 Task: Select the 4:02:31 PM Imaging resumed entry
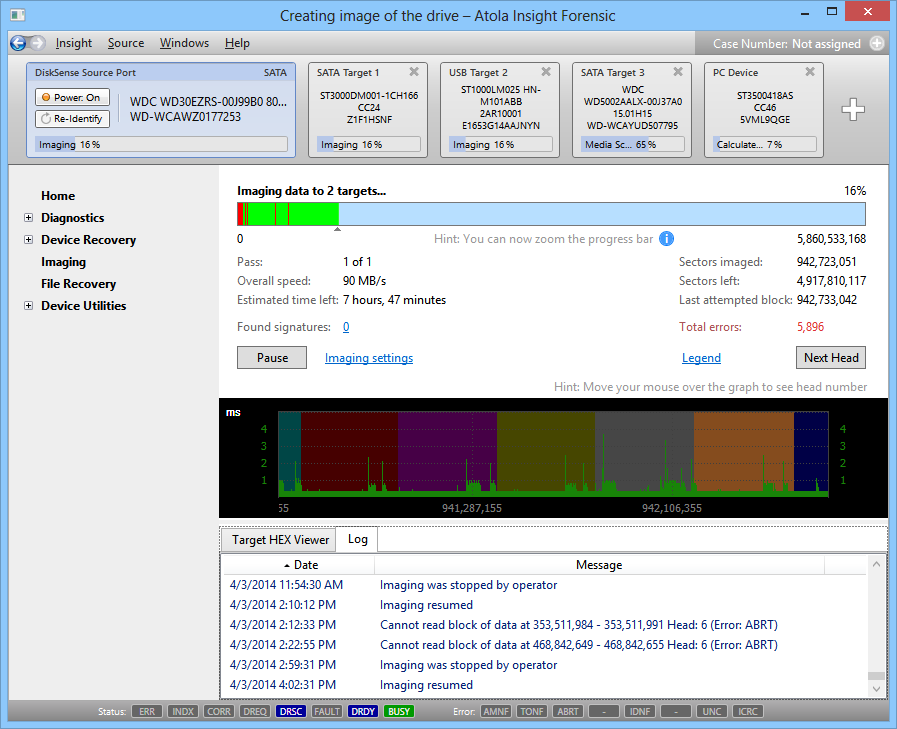545,685
